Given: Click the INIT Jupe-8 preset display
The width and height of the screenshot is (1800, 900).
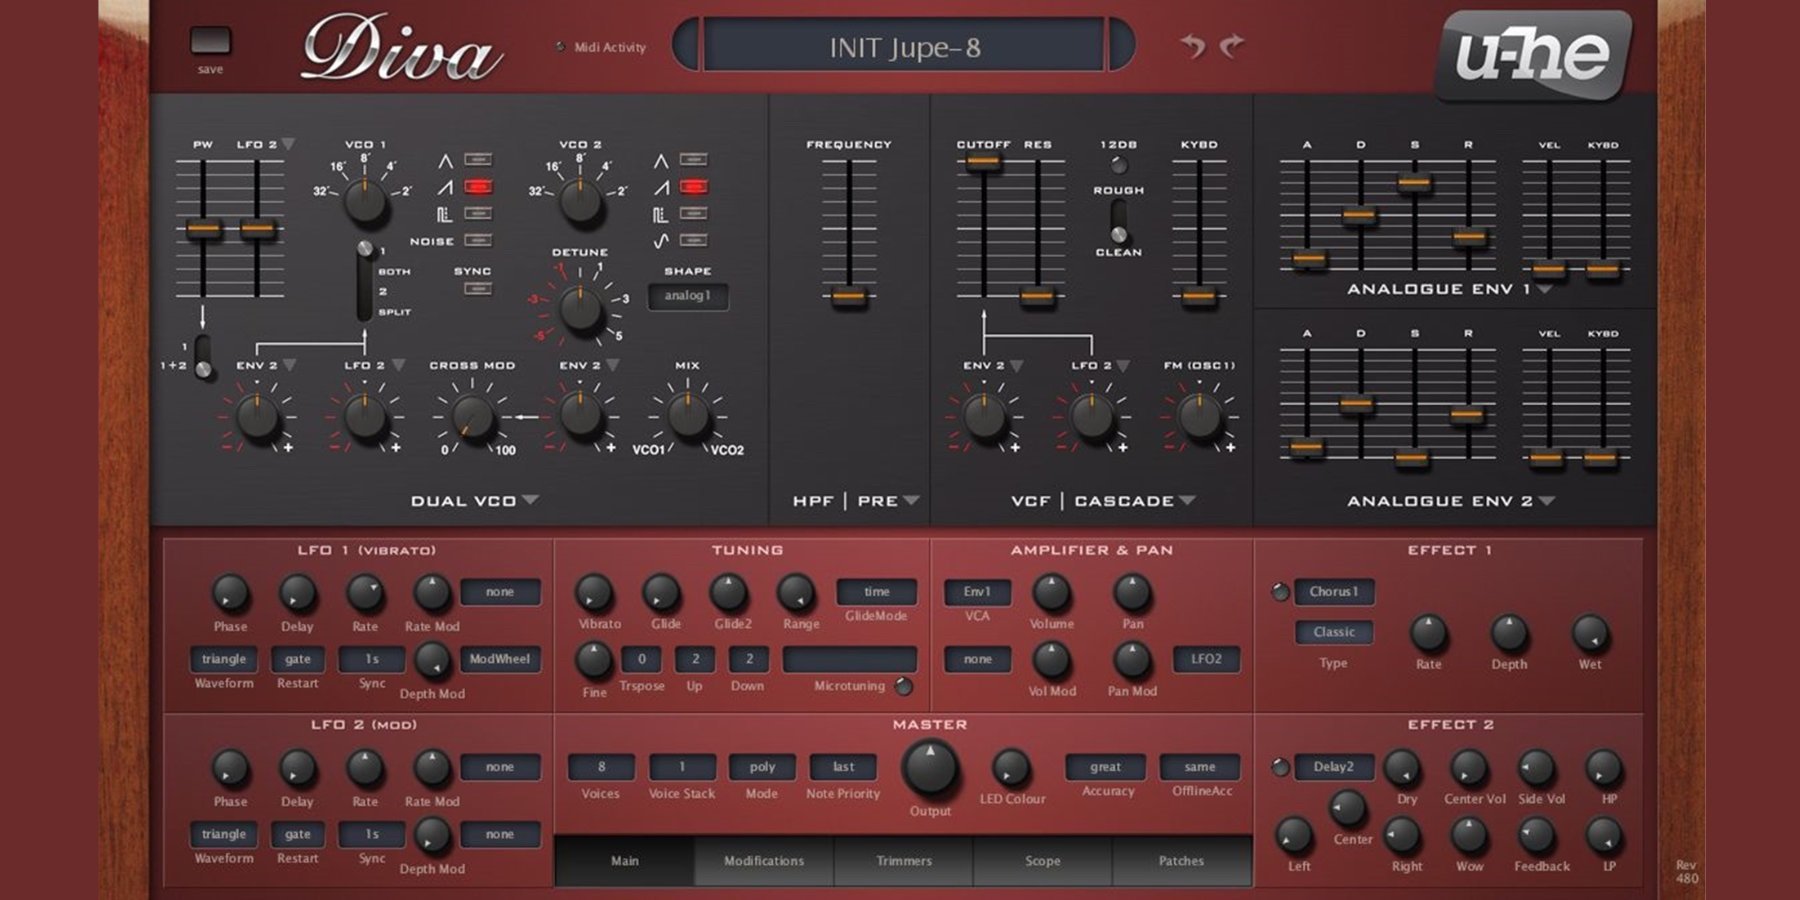Looking at the screenshot, I should [905, 47].
